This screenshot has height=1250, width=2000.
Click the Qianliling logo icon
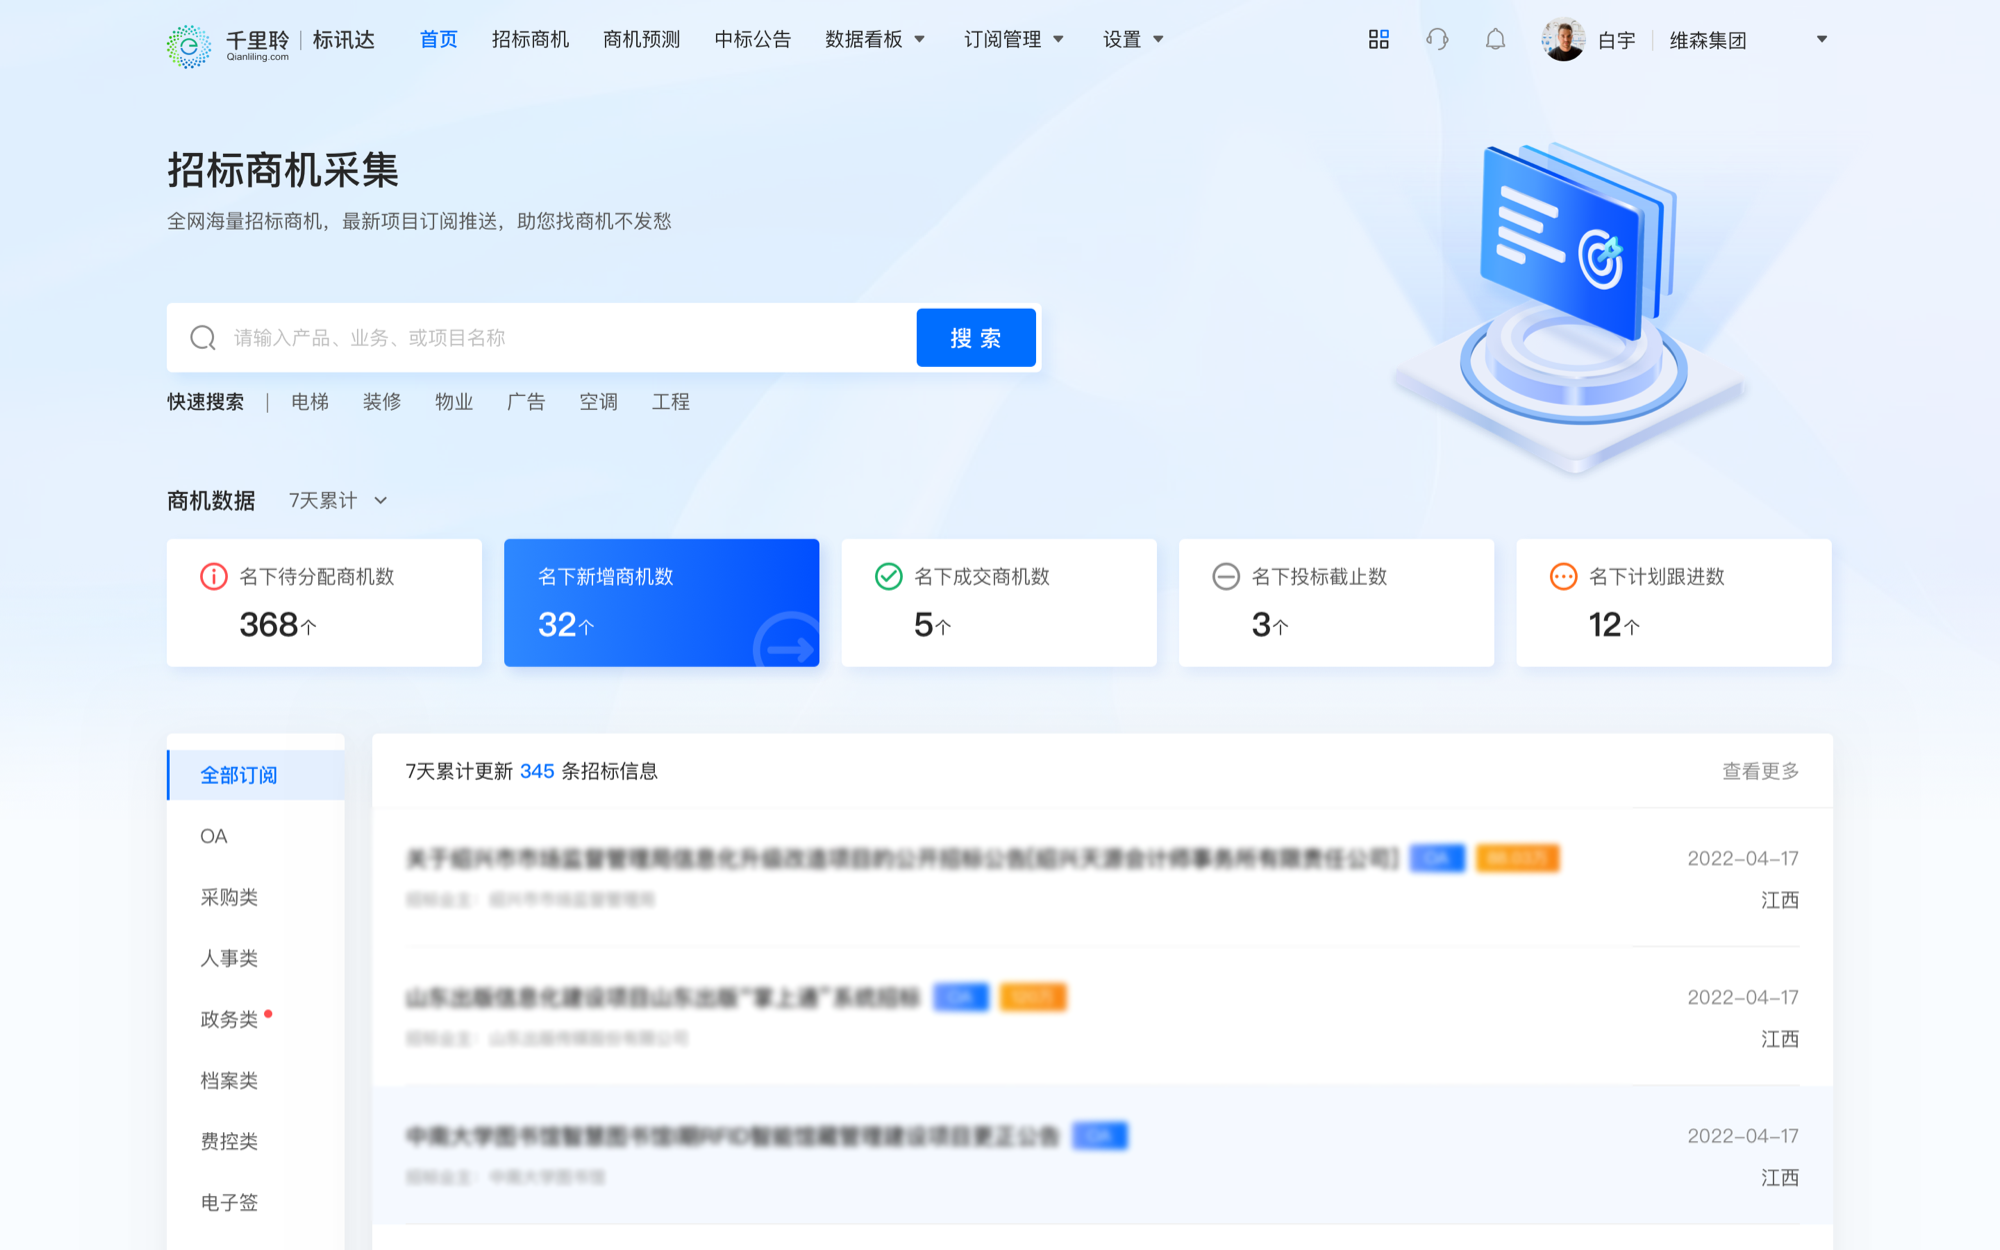188,46
